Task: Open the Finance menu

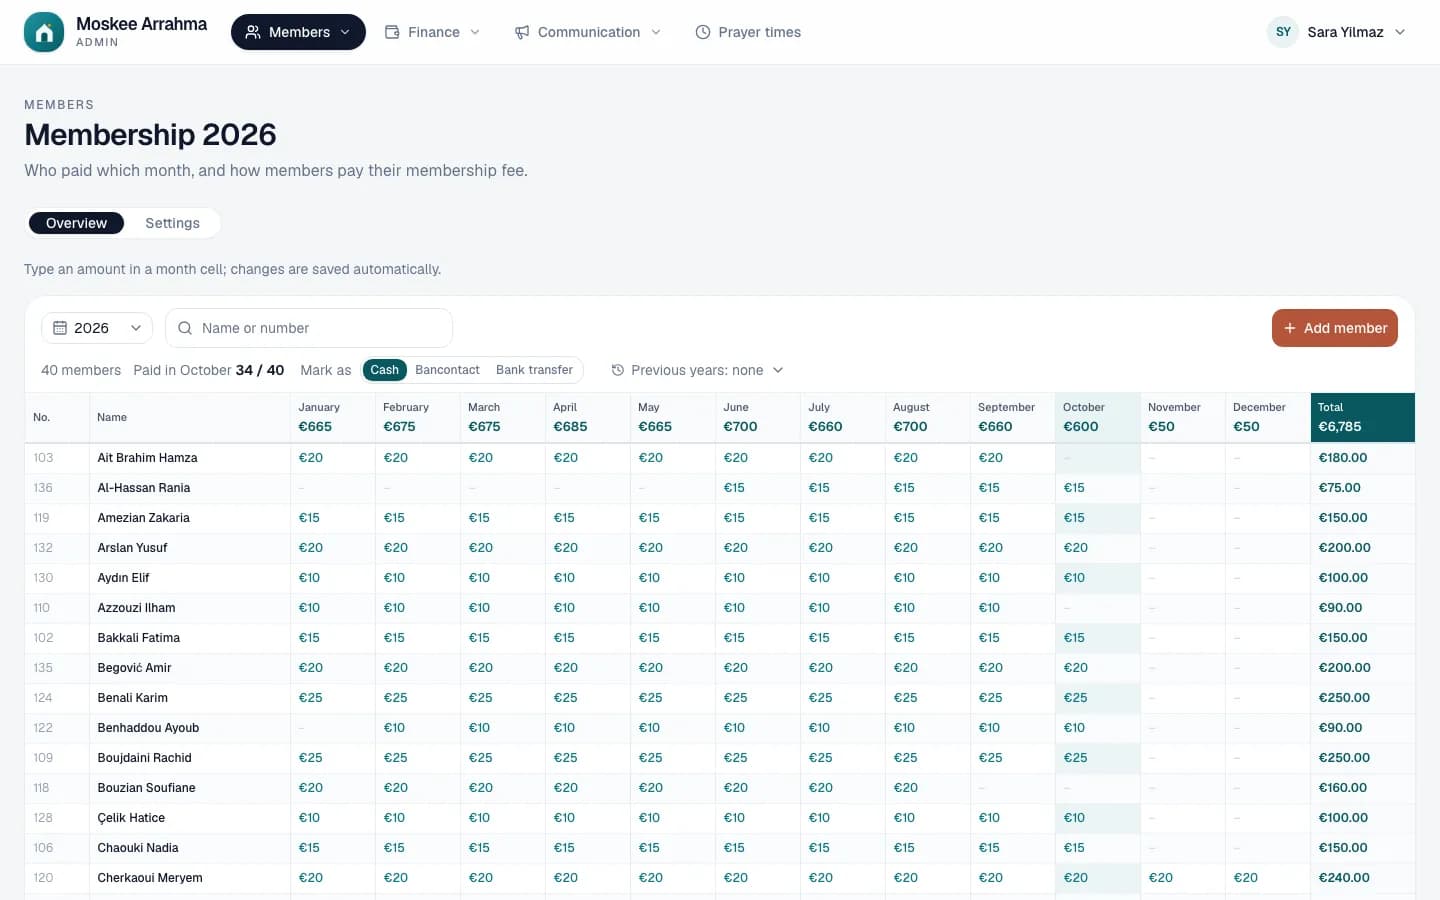Action: pyautogui.click(x=433, y=32)
